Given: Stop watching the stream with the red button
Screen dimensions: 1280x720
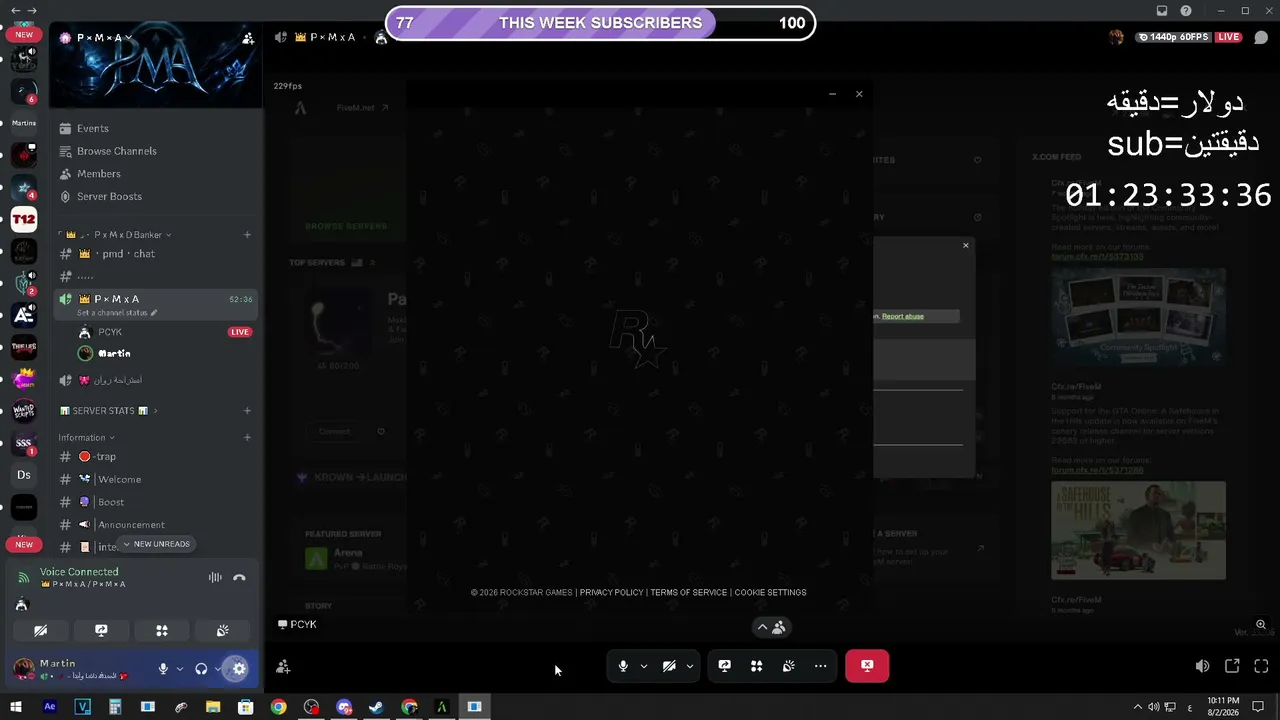Looking at the screenshot, I should [x=867, y=666].
